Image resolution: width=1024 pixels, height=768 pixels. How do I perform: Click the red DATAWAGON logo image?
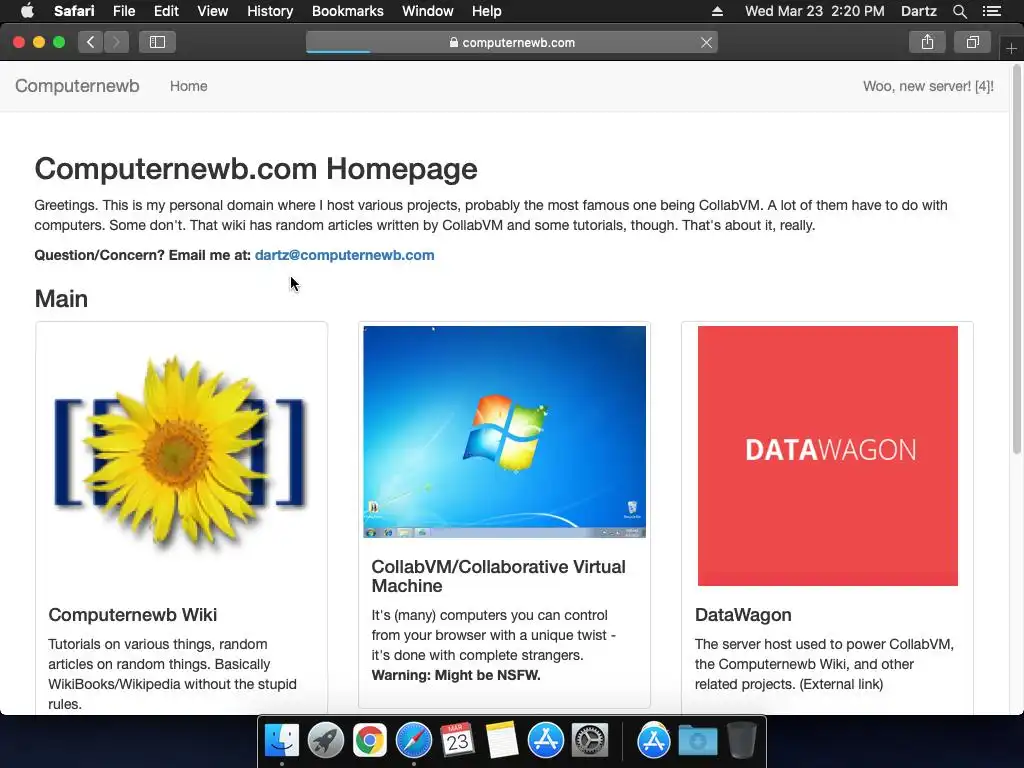[827, 456]
